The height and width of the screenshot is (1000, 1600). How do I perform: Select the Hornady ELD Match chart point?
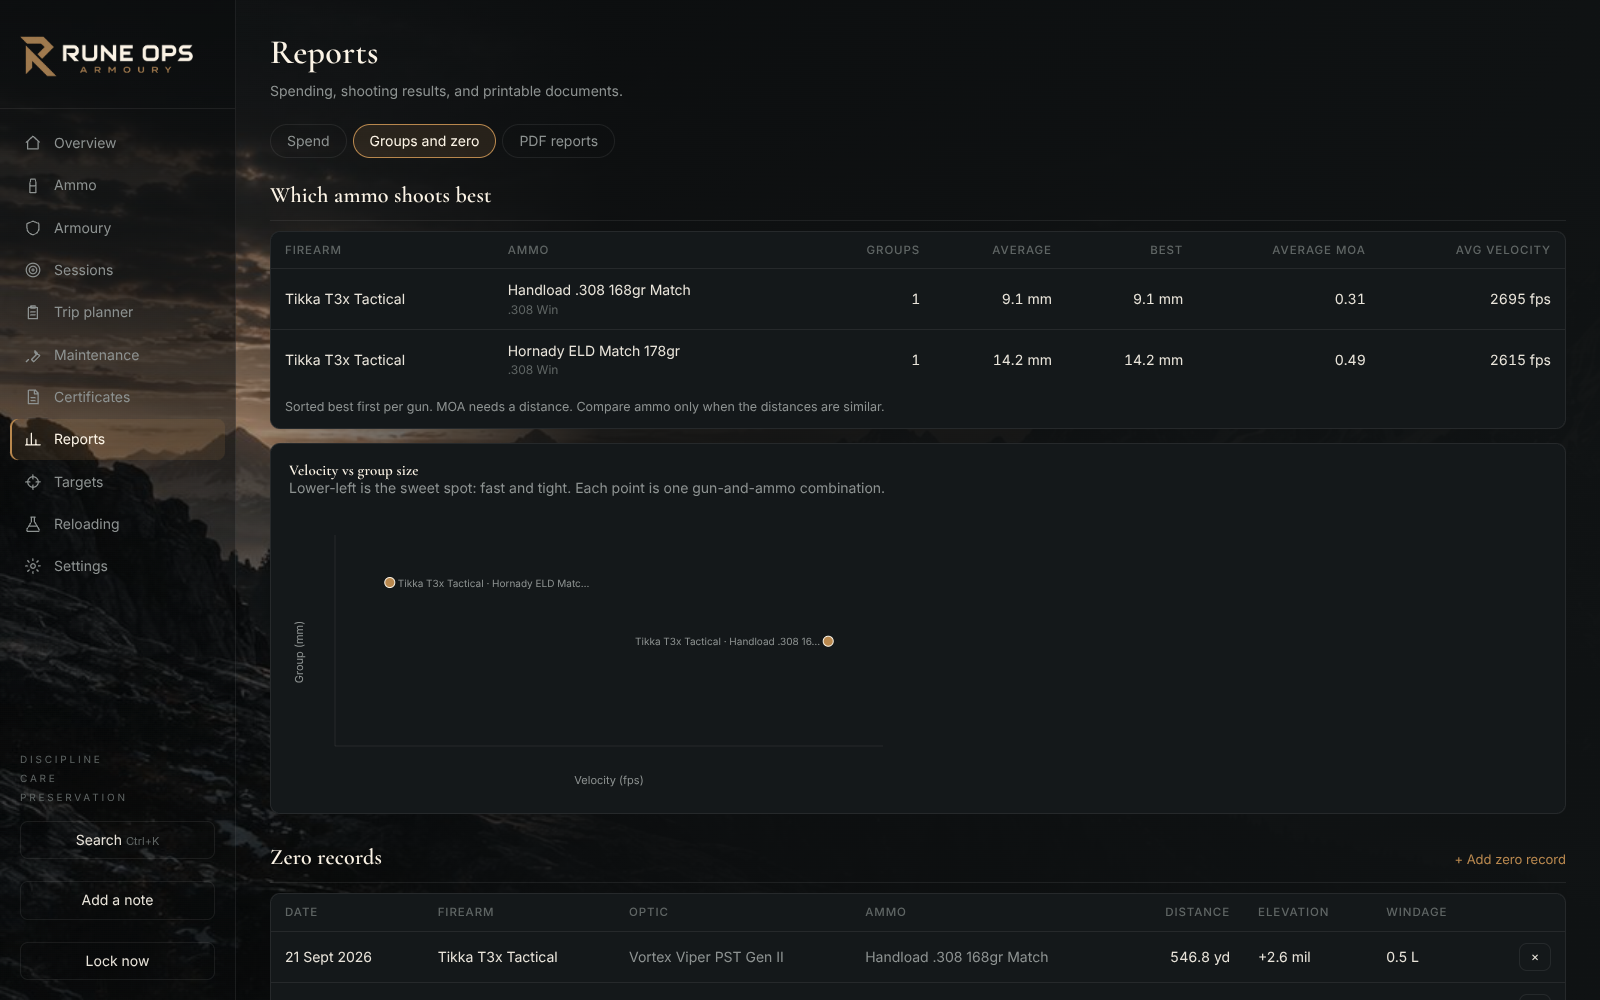point(390,583)
